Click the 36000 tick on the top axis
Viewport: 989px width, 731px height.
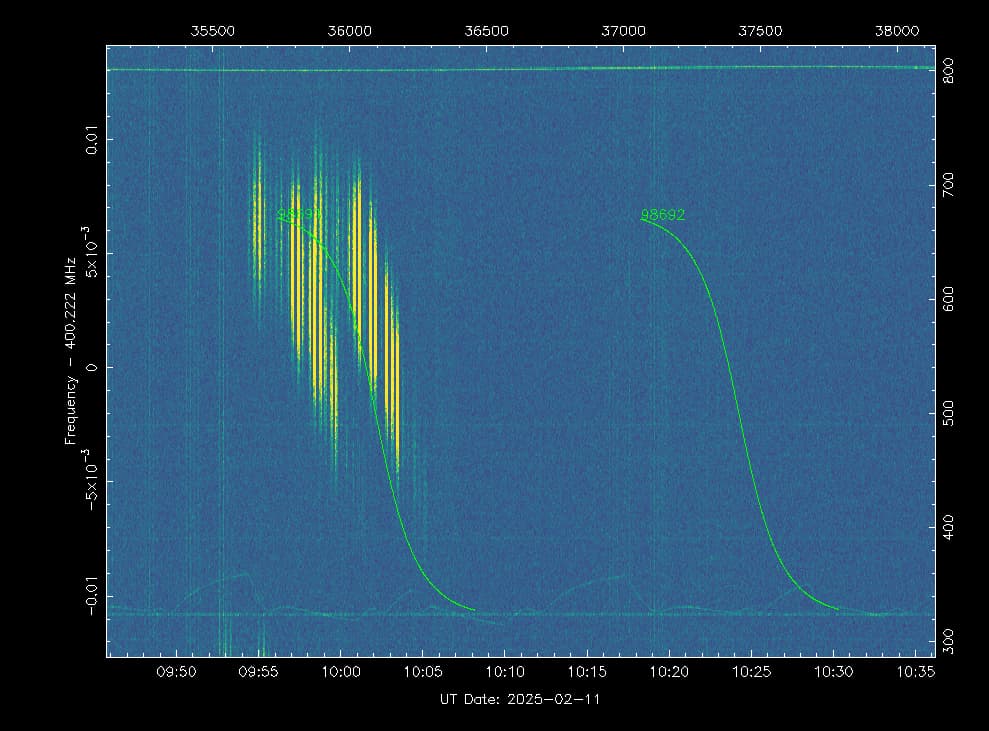click(350, 31)
